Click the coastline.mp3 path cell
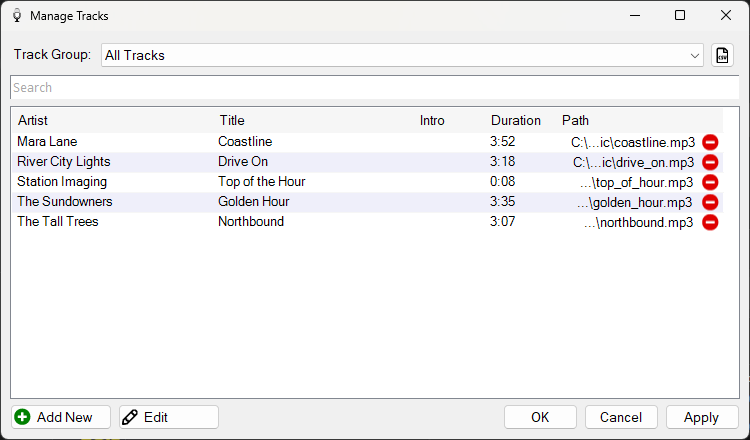Screen dimensions: 750x440 coord(633,143)
